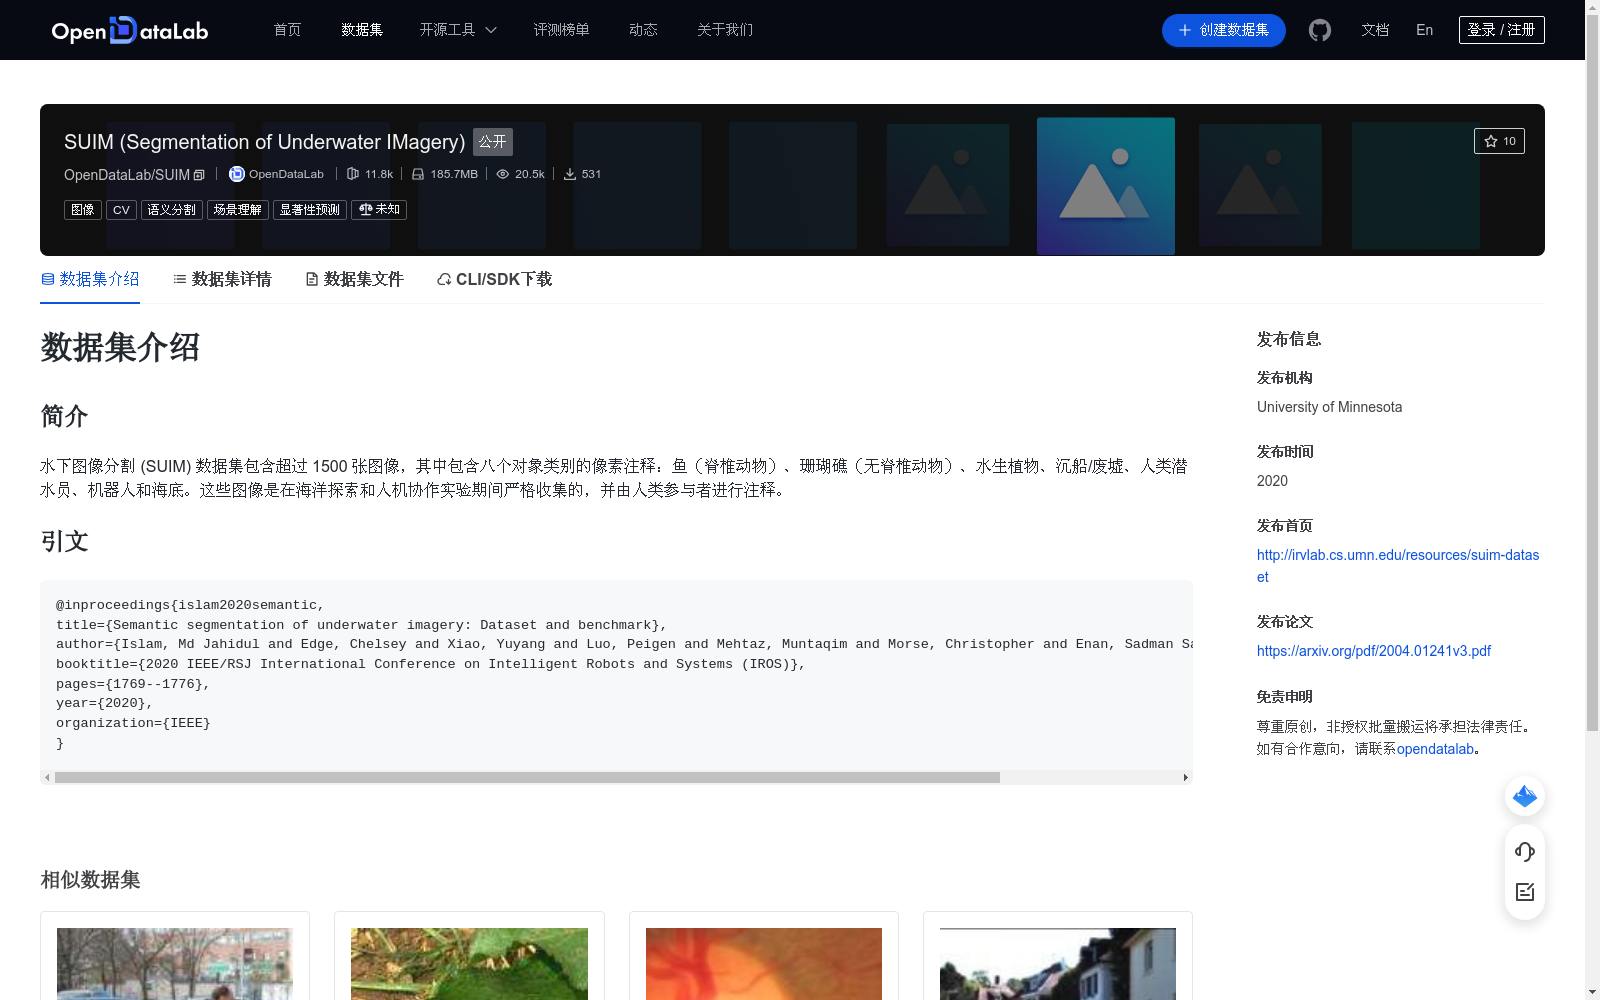Switch to 数据集文件 tab

tap(354, 279)
